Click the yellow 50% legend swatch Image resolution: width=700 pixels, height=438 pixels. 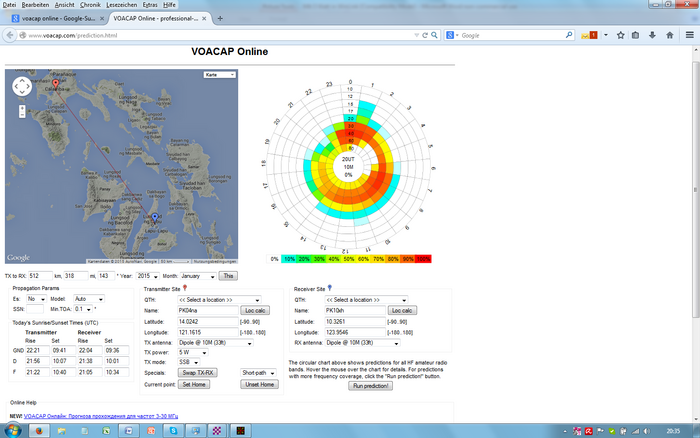[349, 259]
